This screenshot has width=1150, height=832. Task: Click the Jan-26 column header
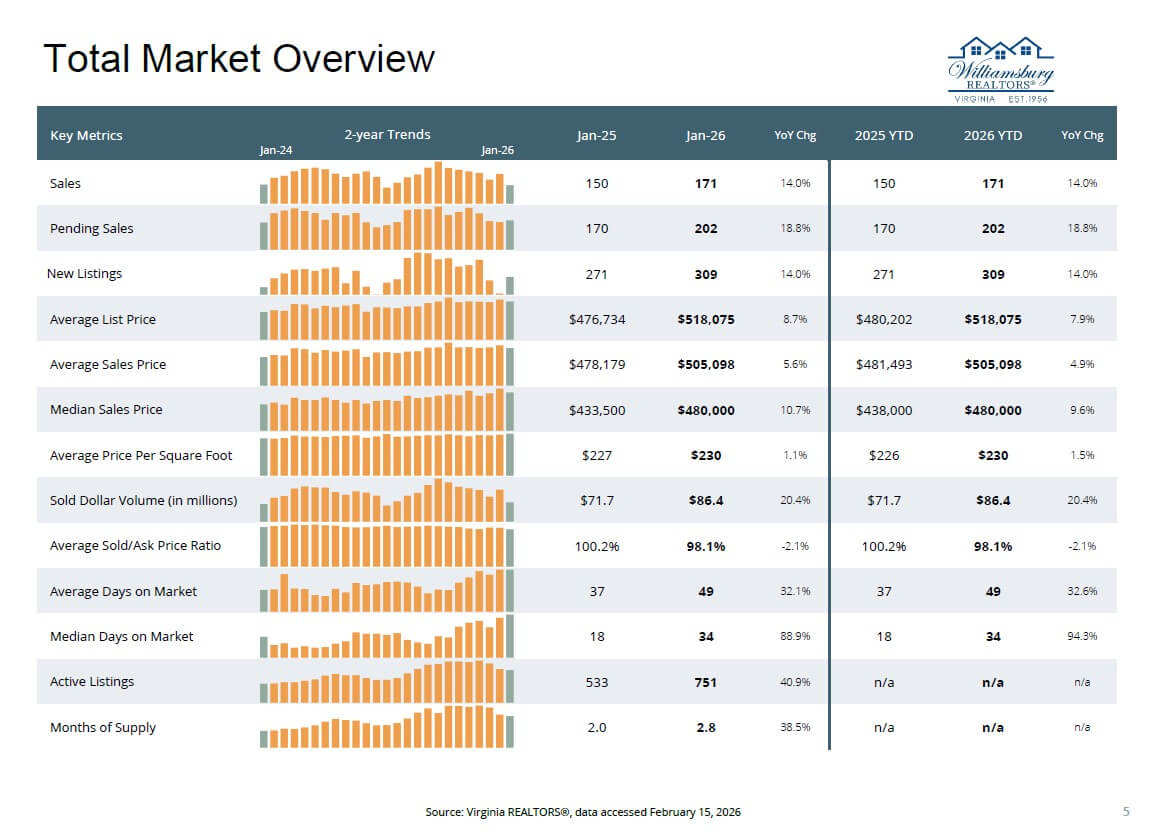pyautogui.click(x=705, y=135)
